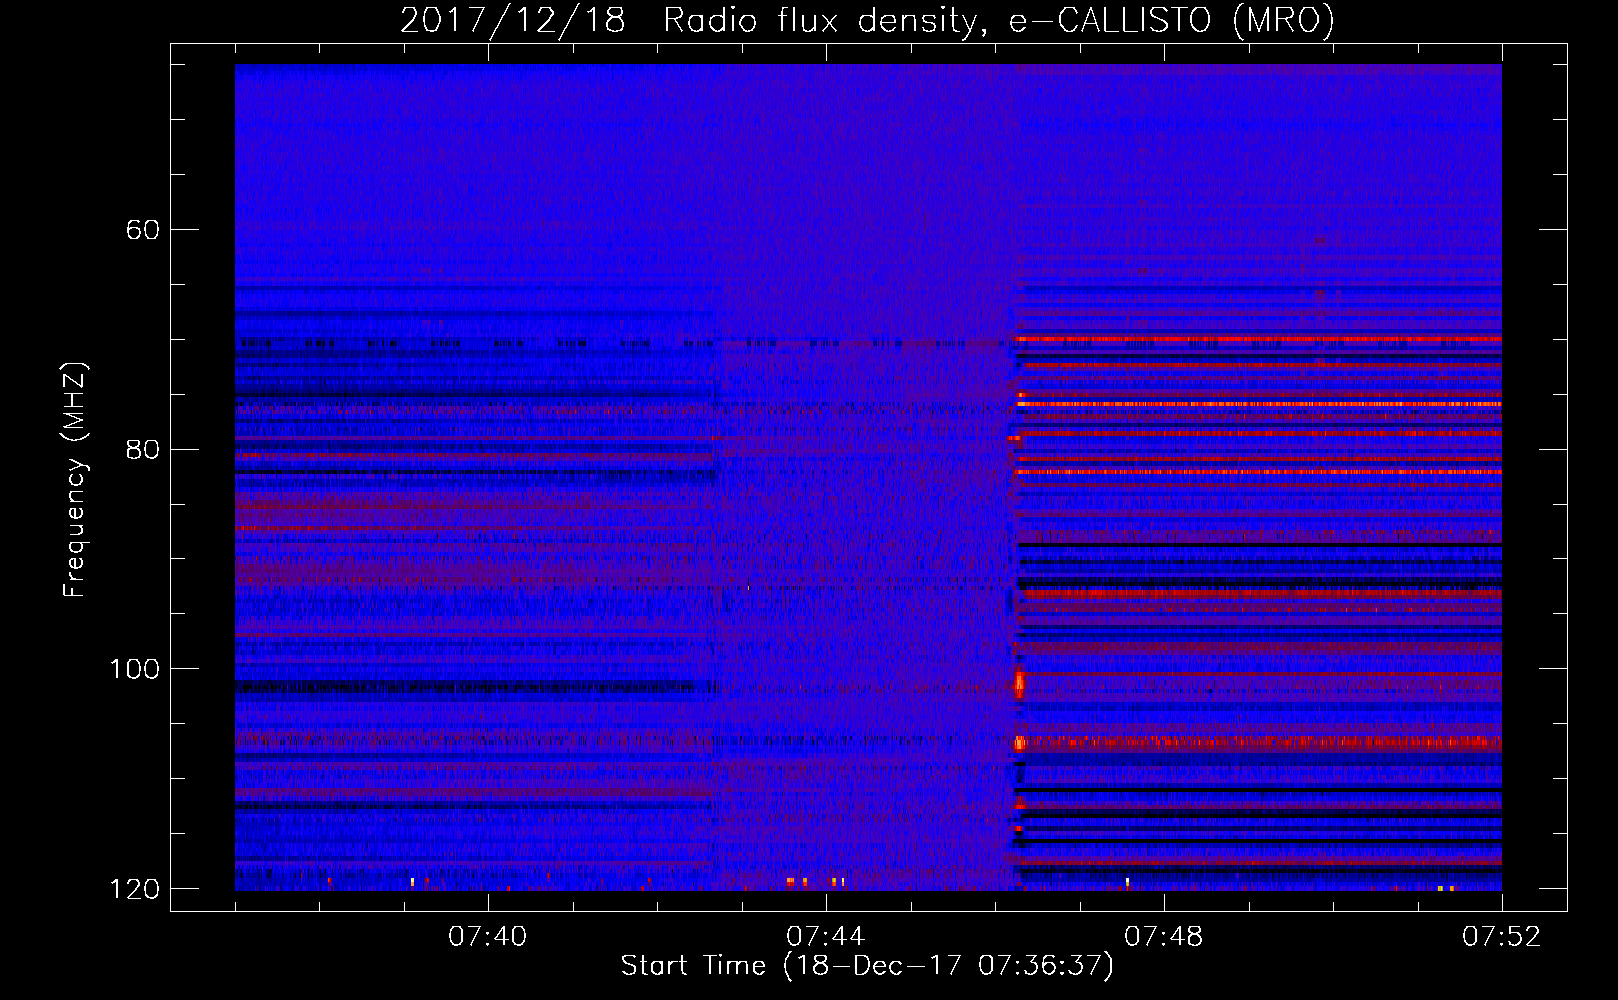Click the 120 frequency tick label
The height and width of the screenshot is (1000, 1618).
click(x=135, y=889)
